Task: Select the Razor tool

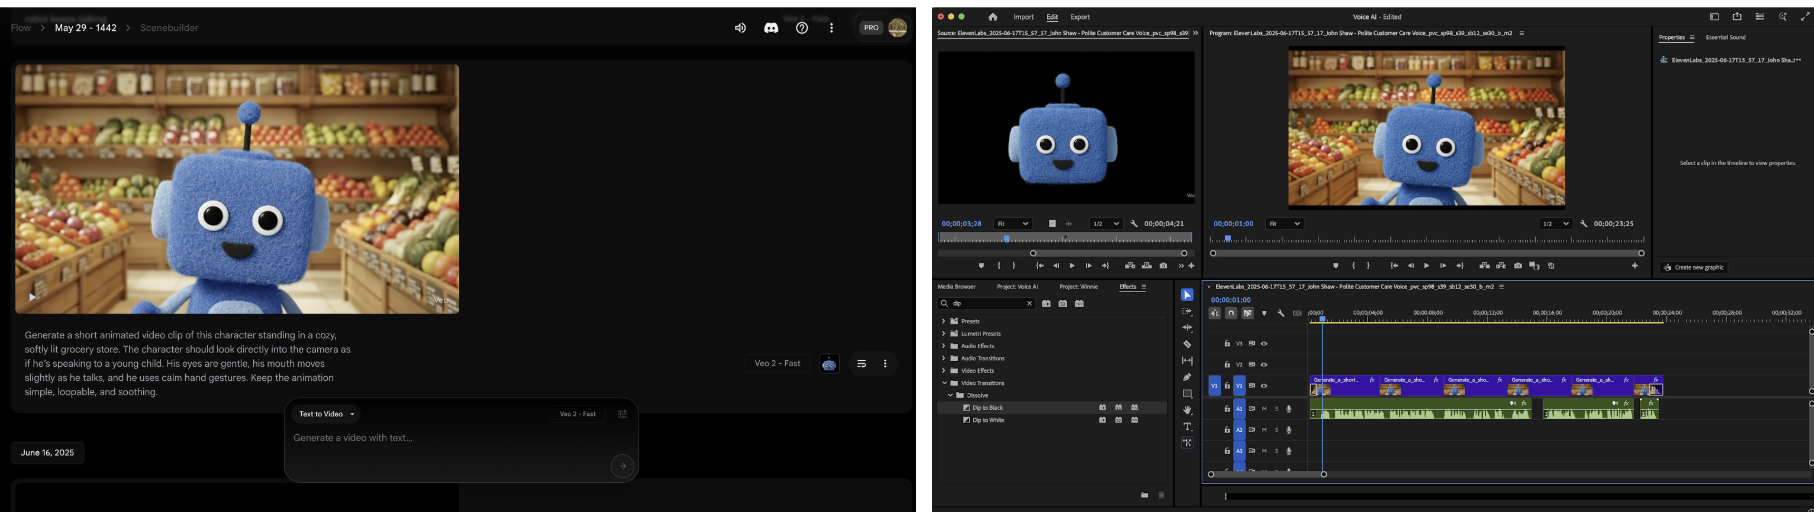Action: click(x=1187, y=344)
